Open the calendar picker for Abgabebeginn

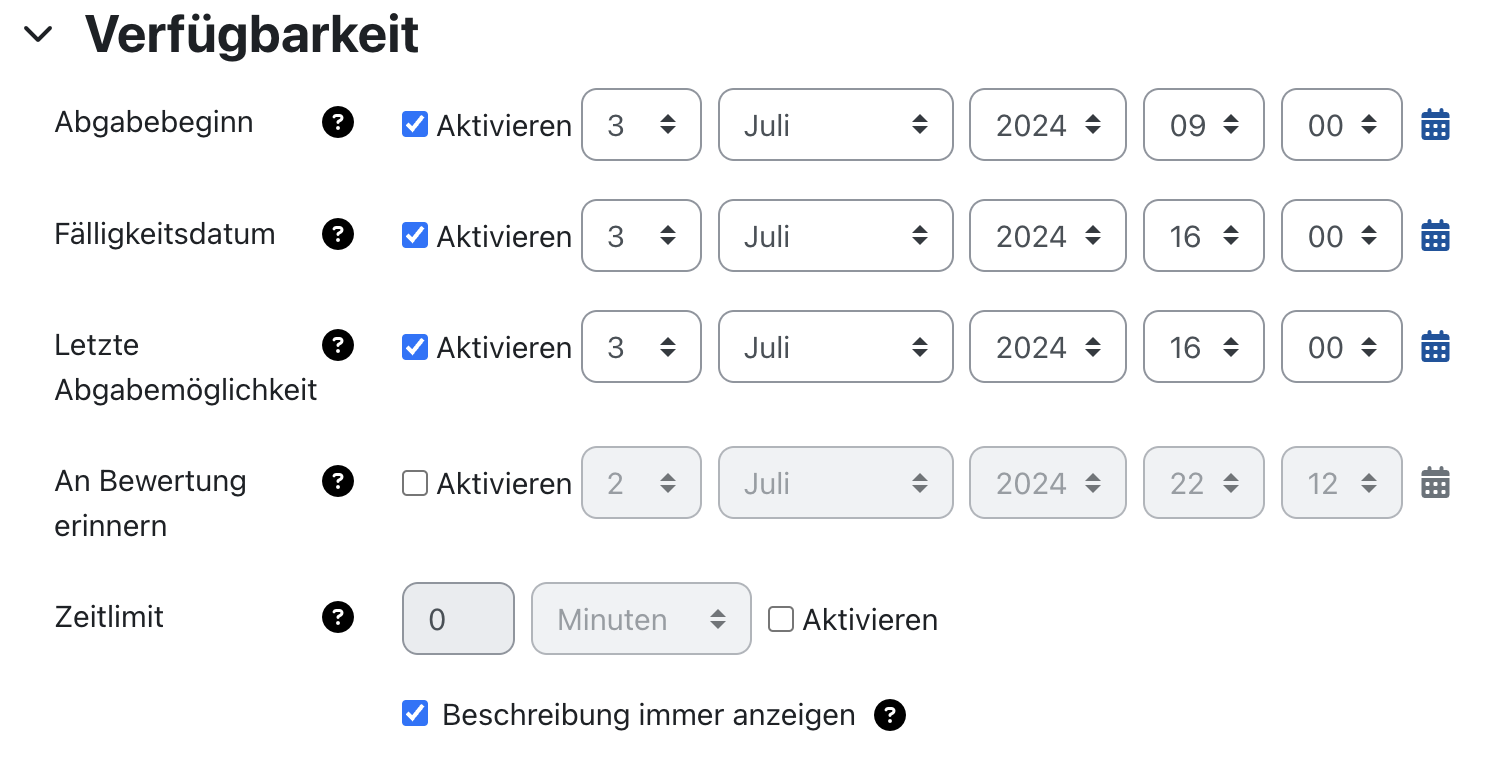(1435, 124)
